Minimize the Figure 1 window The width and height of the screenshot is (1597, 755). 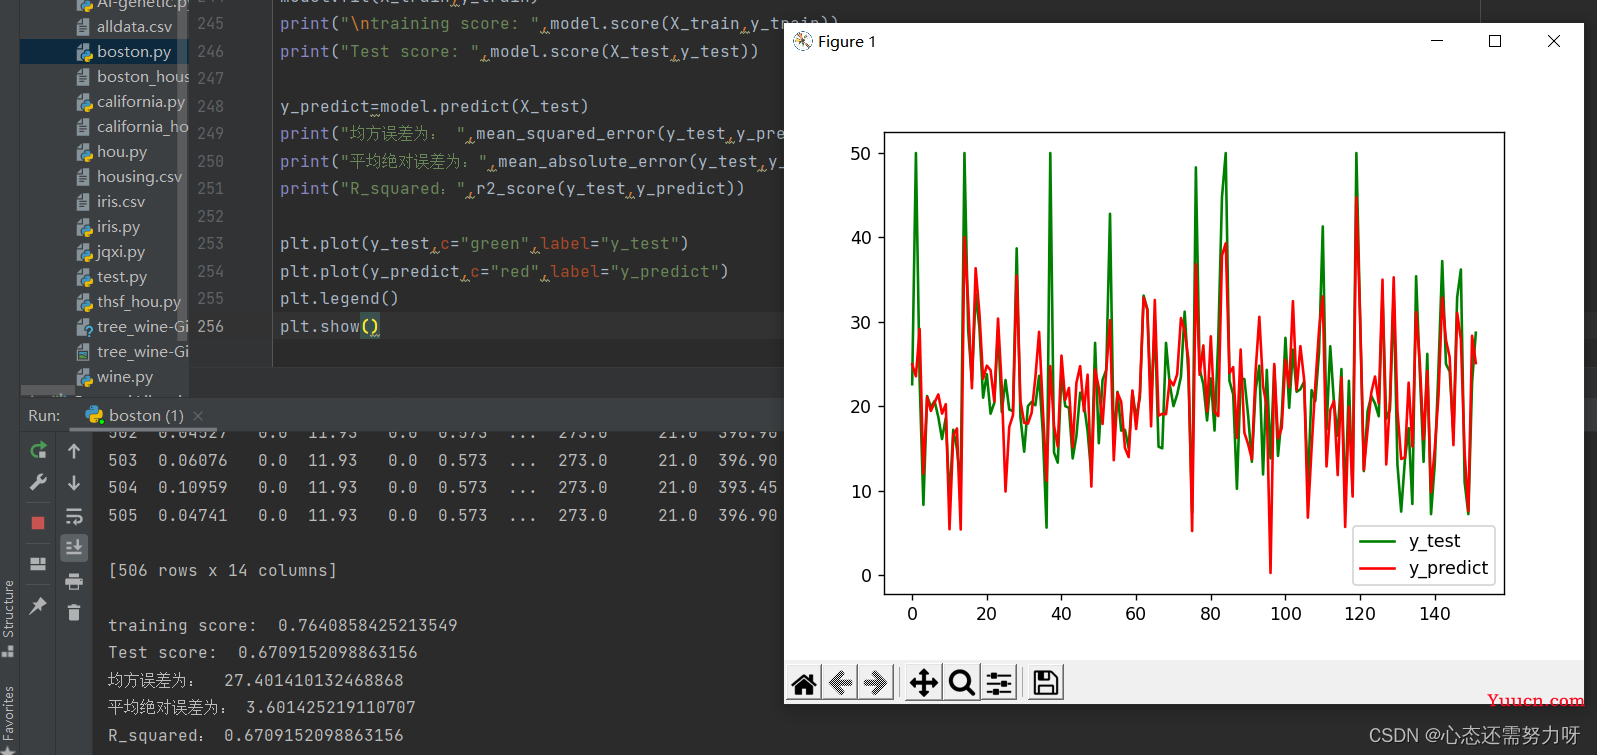click(1437, 41)
